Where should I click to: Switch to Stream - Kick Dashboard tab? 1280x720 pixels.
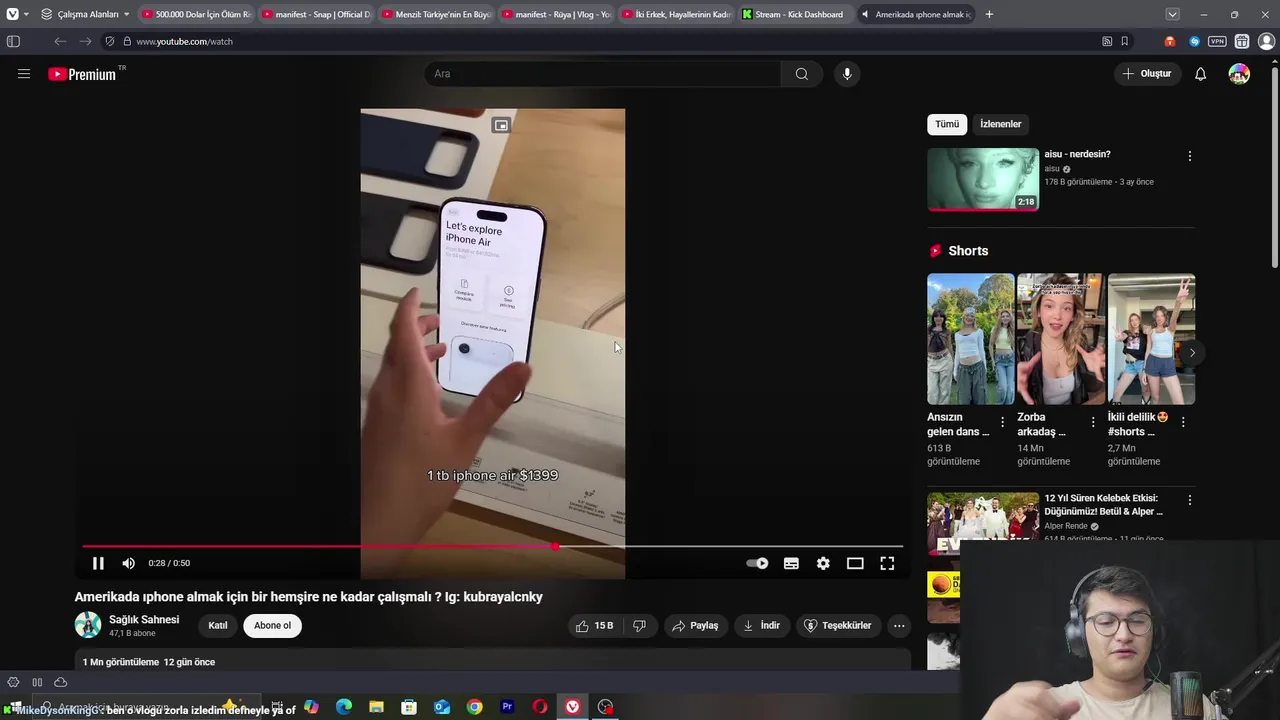pos(795,14)
